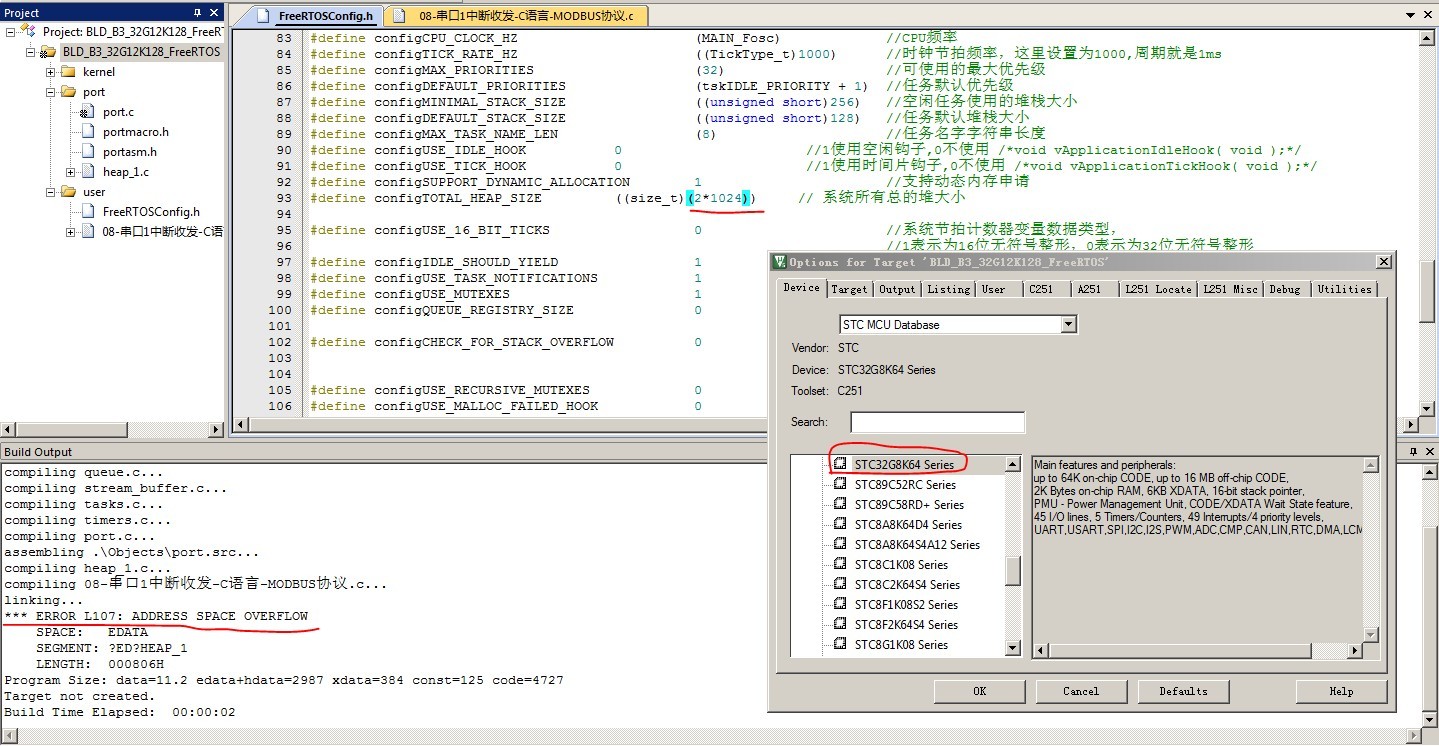The width and height of the screenshot is (1439, 746).
Task: Collapse BLD_B3_32G12K128_FreeRTOS target node
Action: click(x=31, y=52)
